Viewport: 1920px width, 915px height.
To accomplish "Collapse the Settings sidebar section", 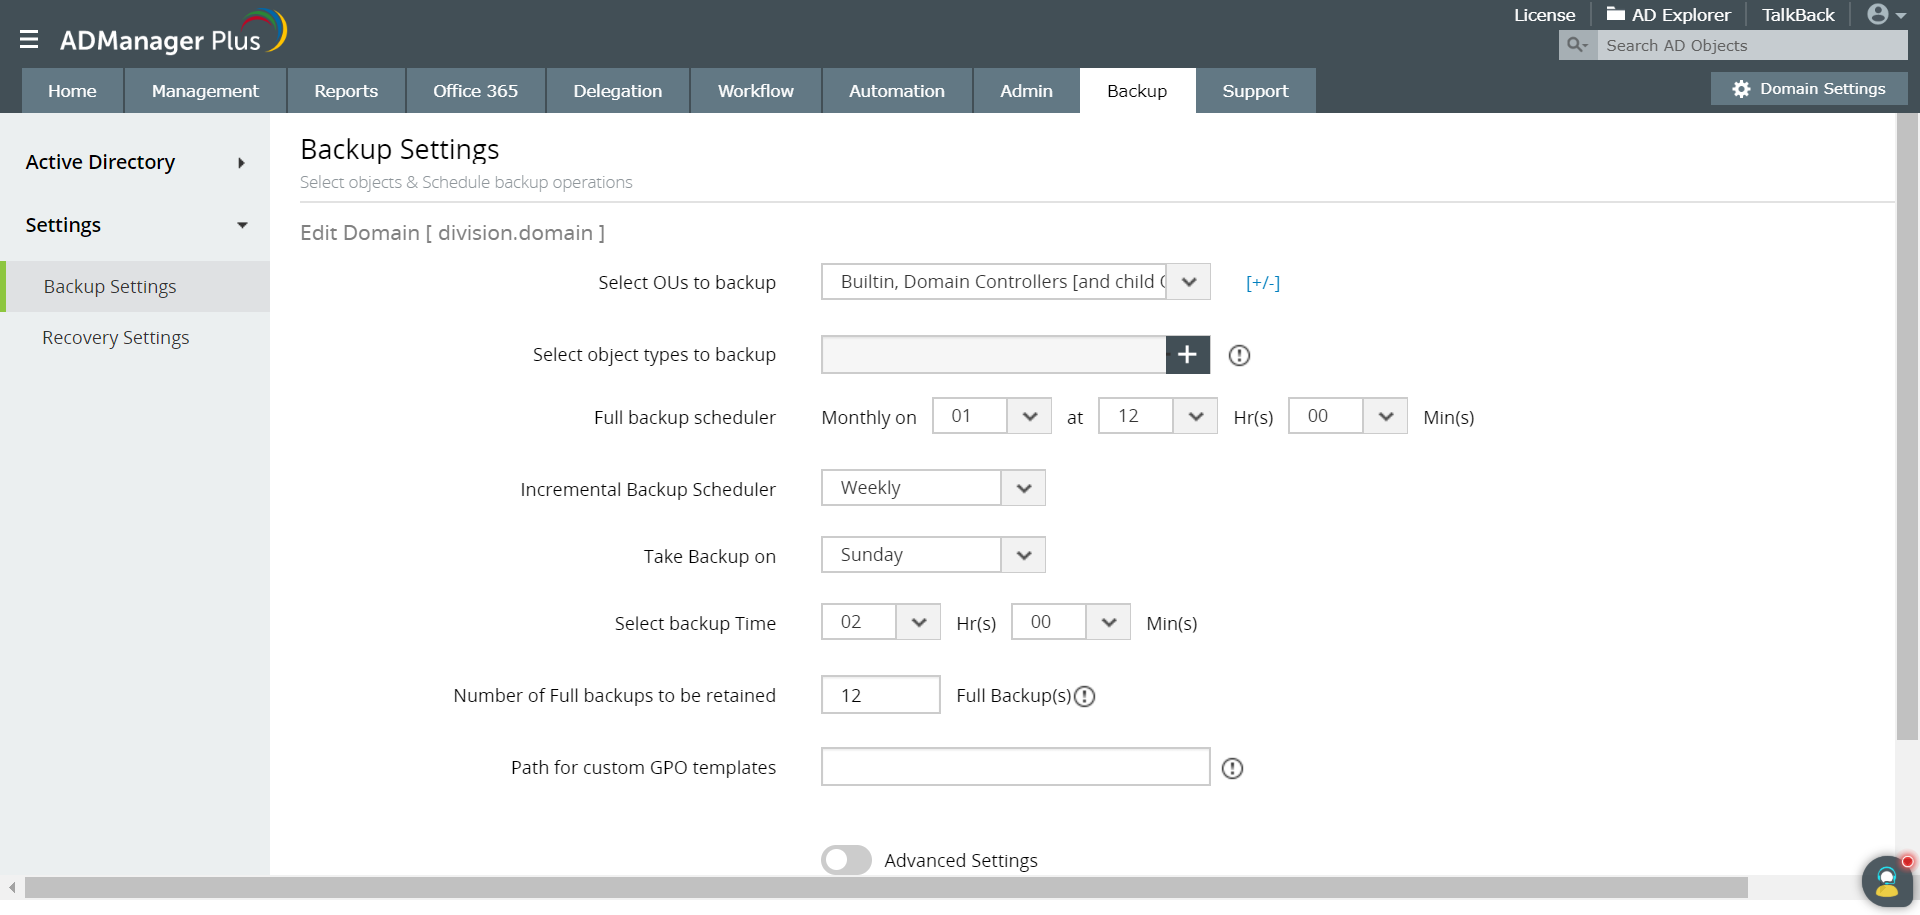I will click(135, 225).
